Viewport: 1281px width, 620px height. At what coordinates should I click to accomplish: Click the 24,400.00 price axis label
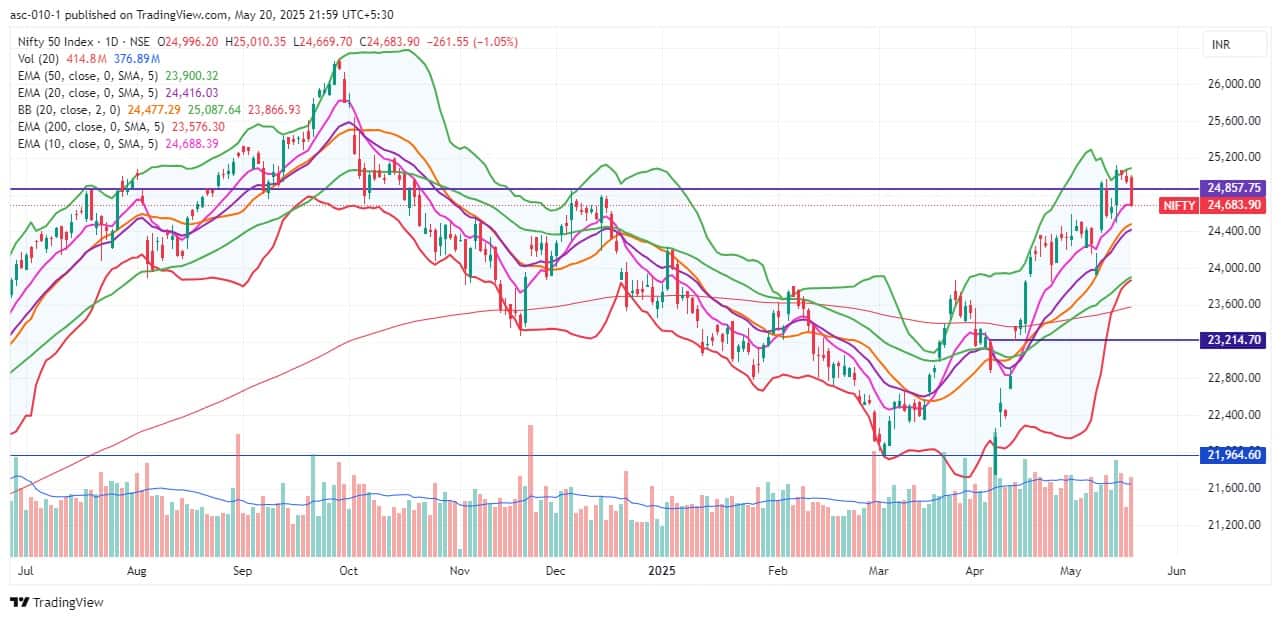coord(1235,231)
